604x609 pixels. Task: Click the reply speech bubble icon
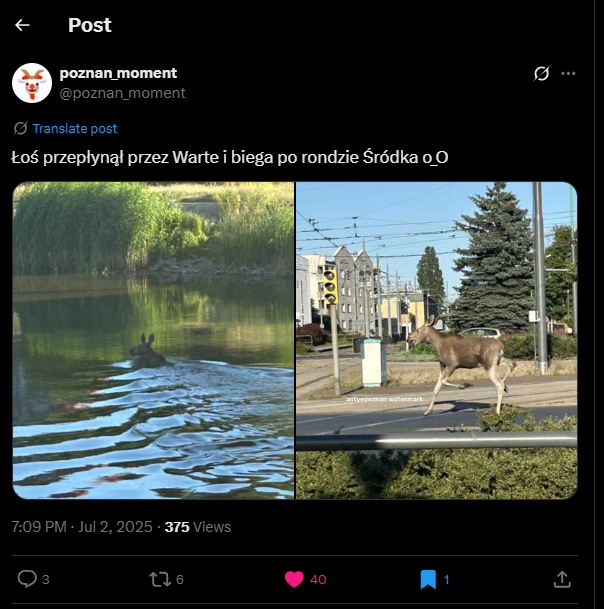[x=27, y=579]
